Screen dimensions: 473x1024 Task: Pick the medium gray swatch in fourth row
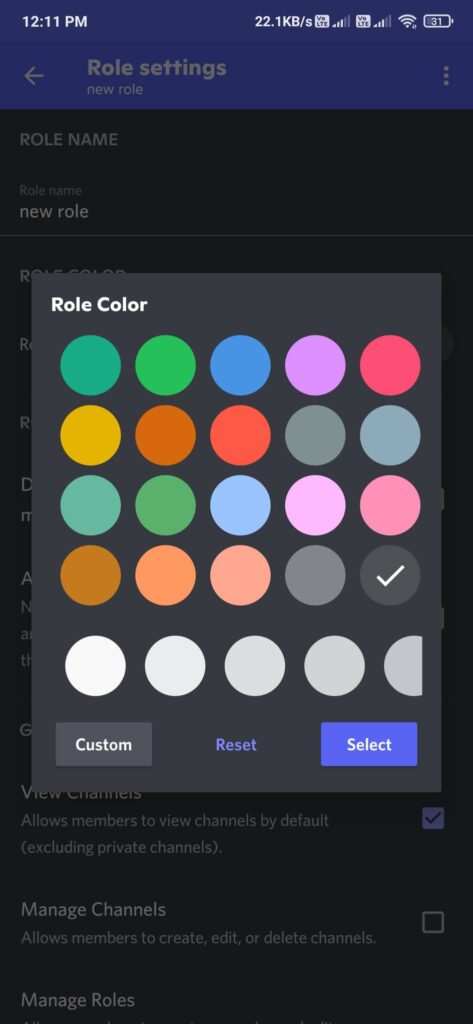tap(316, 575)
